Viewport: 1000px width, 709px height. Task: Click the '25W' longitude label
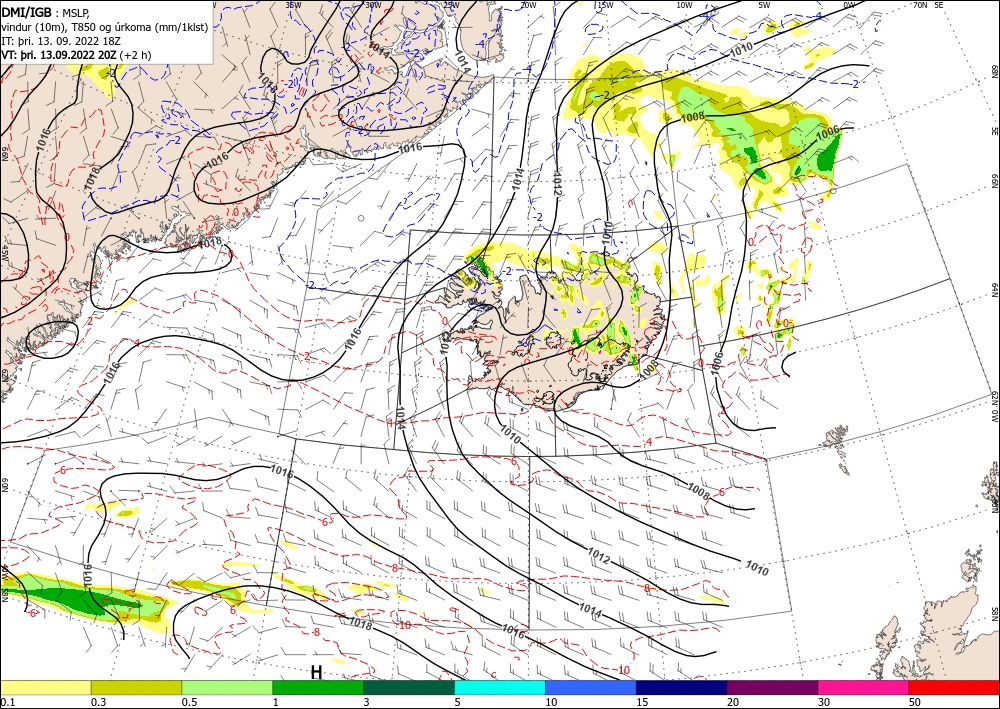point(451,4)
